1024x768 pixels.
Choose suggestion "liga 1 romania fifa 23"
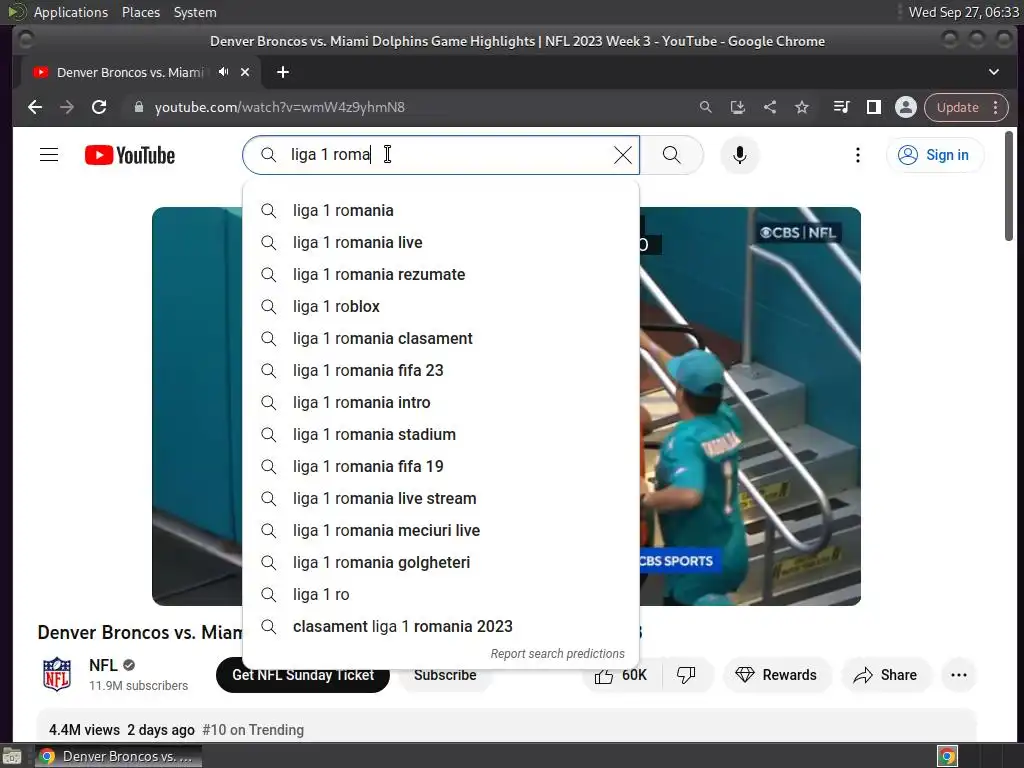pyautogui.click(x=441, y=370)
